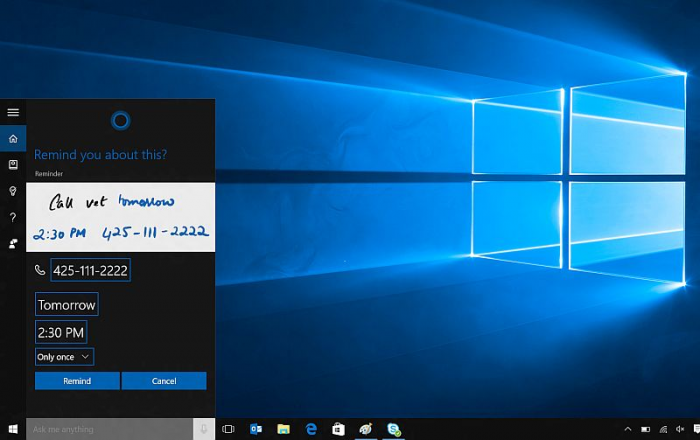Open Microsoft Edge from taskbar
The width and height of the screenshot is (700, 440).
[x=311, y=429]
